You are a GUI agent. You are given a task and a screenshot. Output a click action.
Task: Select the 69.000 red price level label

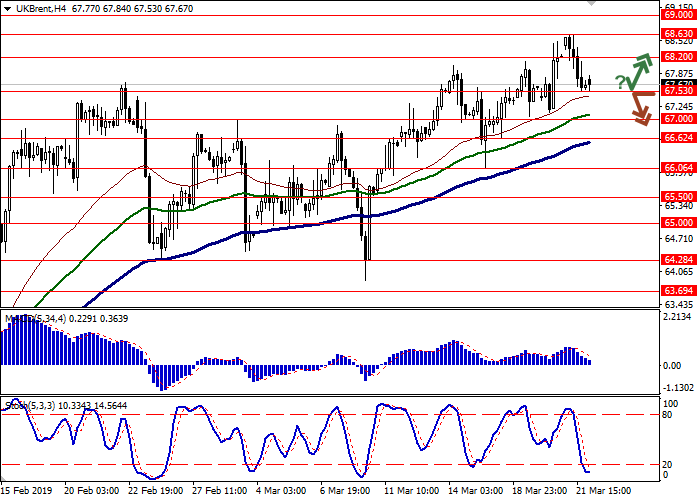point(677,14)
